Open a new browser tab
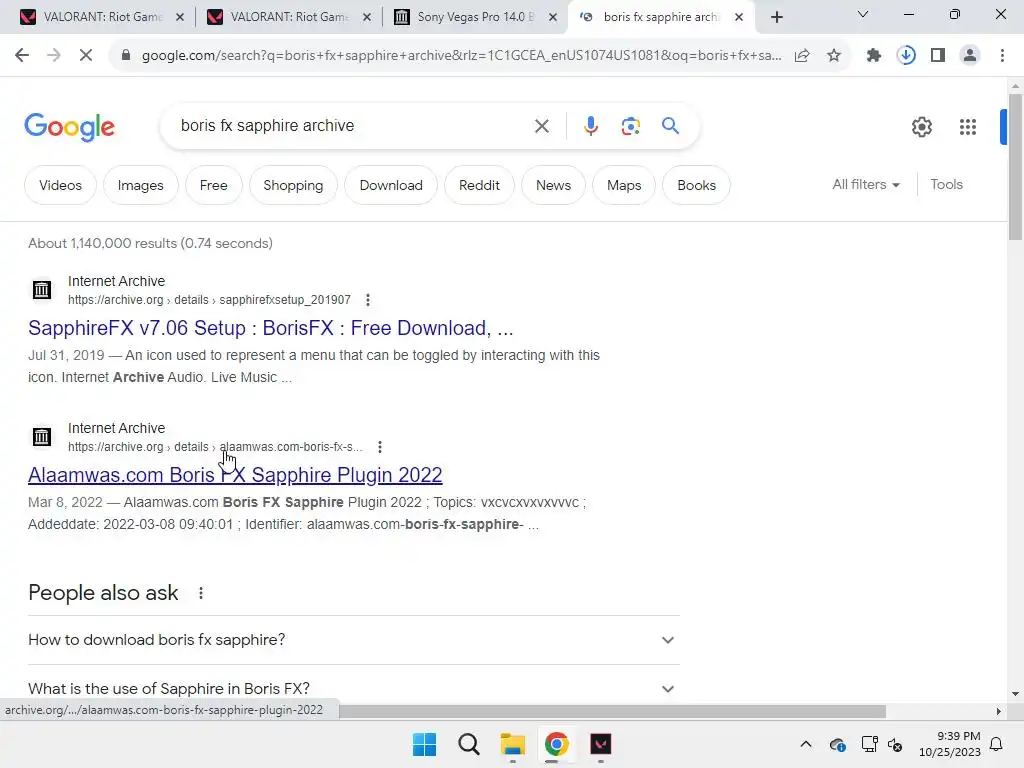 click(x=776, y=18)
